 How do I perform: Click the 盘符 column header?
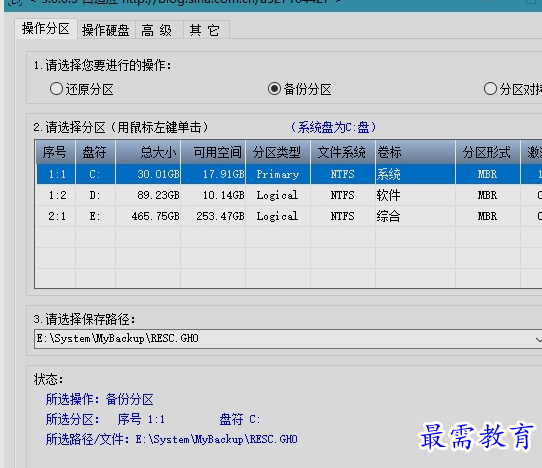pyautogui.click(x=95, y=152)
